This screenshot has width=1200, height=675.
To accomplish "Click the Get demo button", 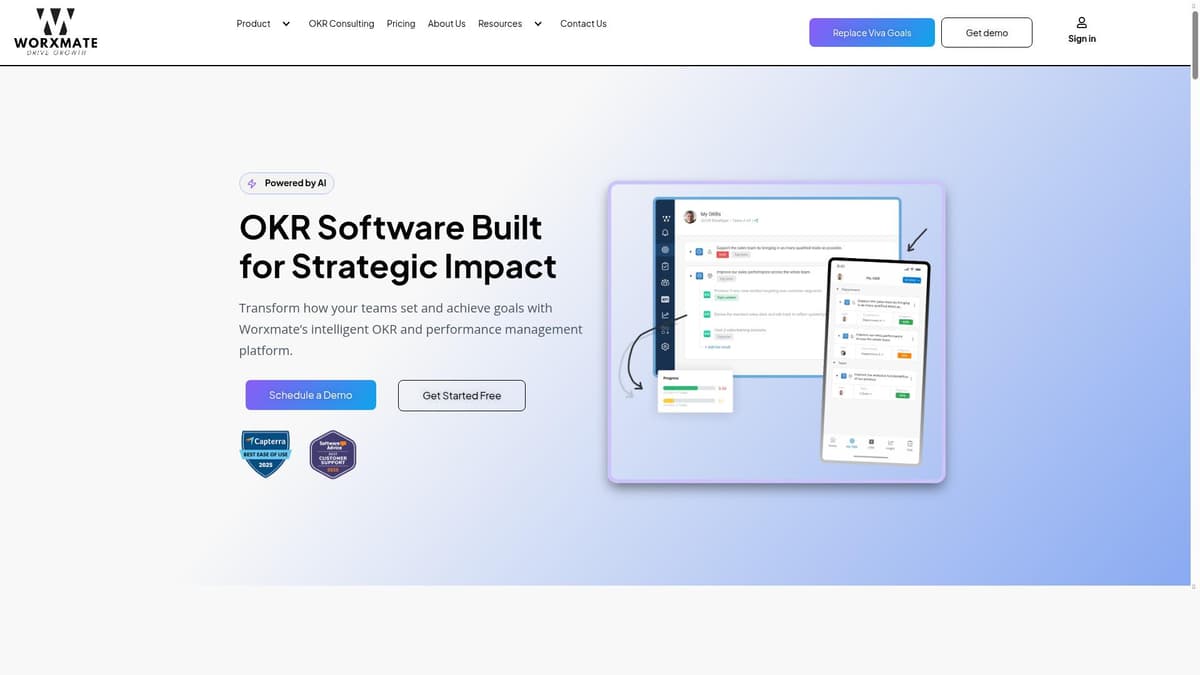I will click(x=987, y=33).
